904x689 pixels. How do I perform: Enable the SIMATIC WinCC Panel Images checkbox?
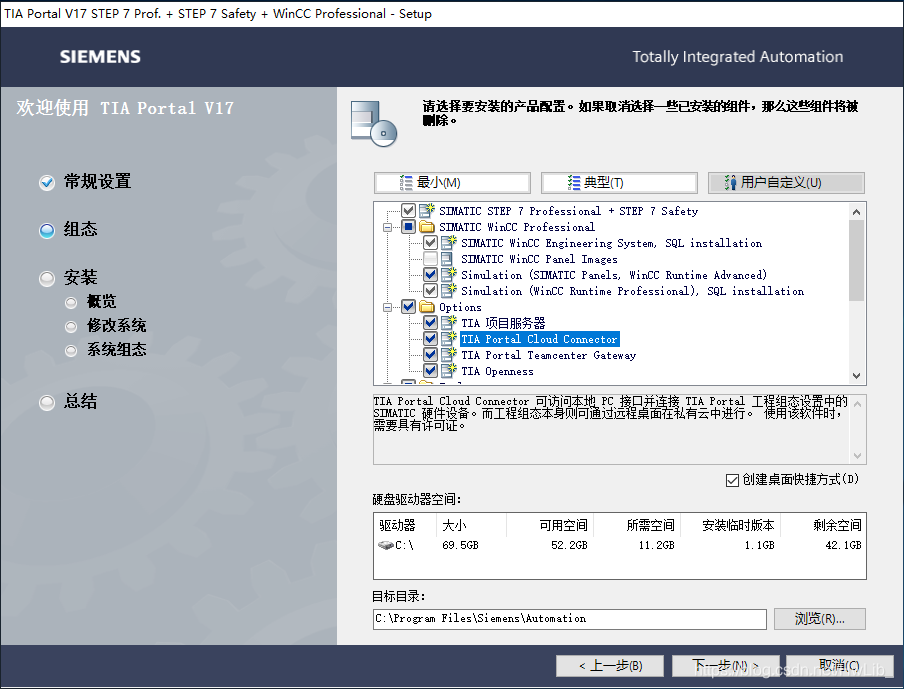pos(430,259)
